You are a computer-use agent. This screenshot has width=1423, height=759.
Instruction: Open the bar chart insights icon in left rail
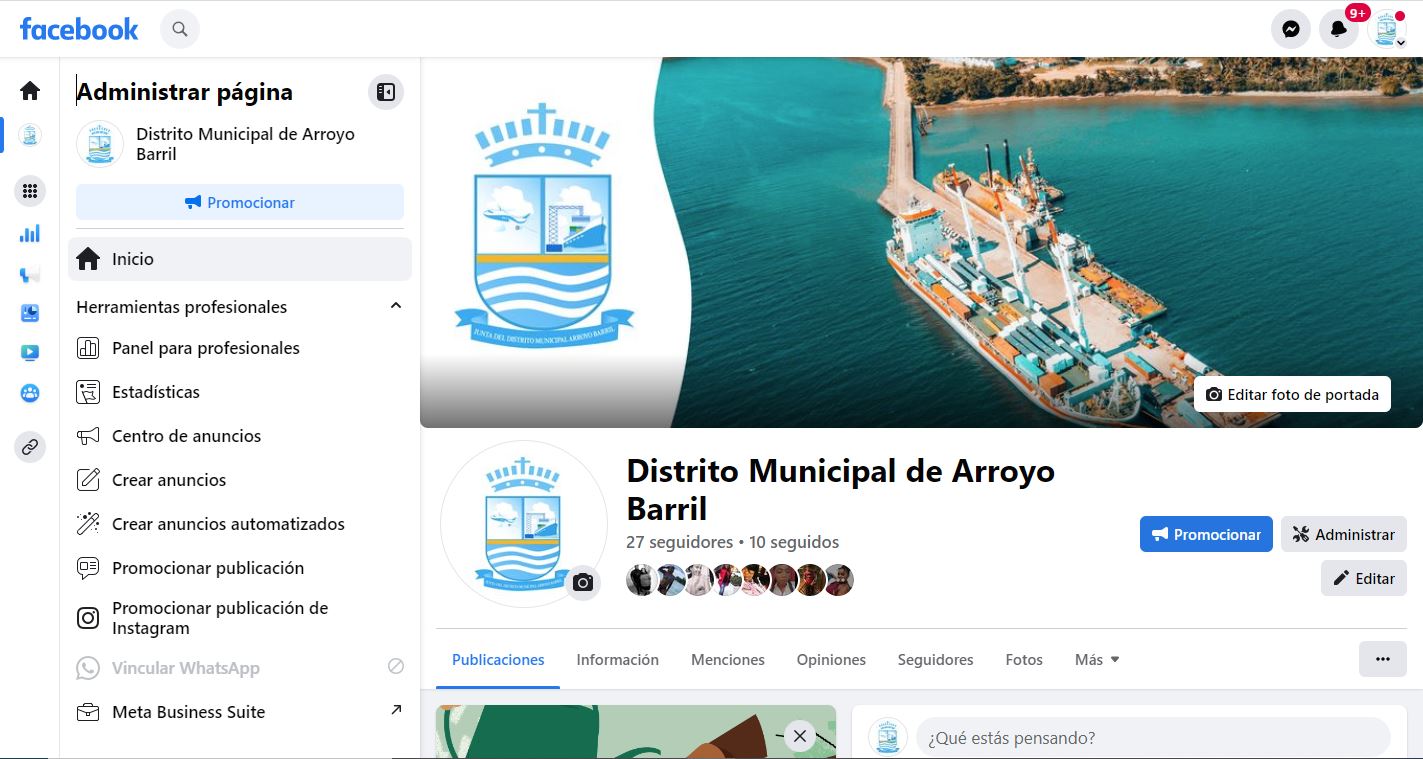point(30,234)
